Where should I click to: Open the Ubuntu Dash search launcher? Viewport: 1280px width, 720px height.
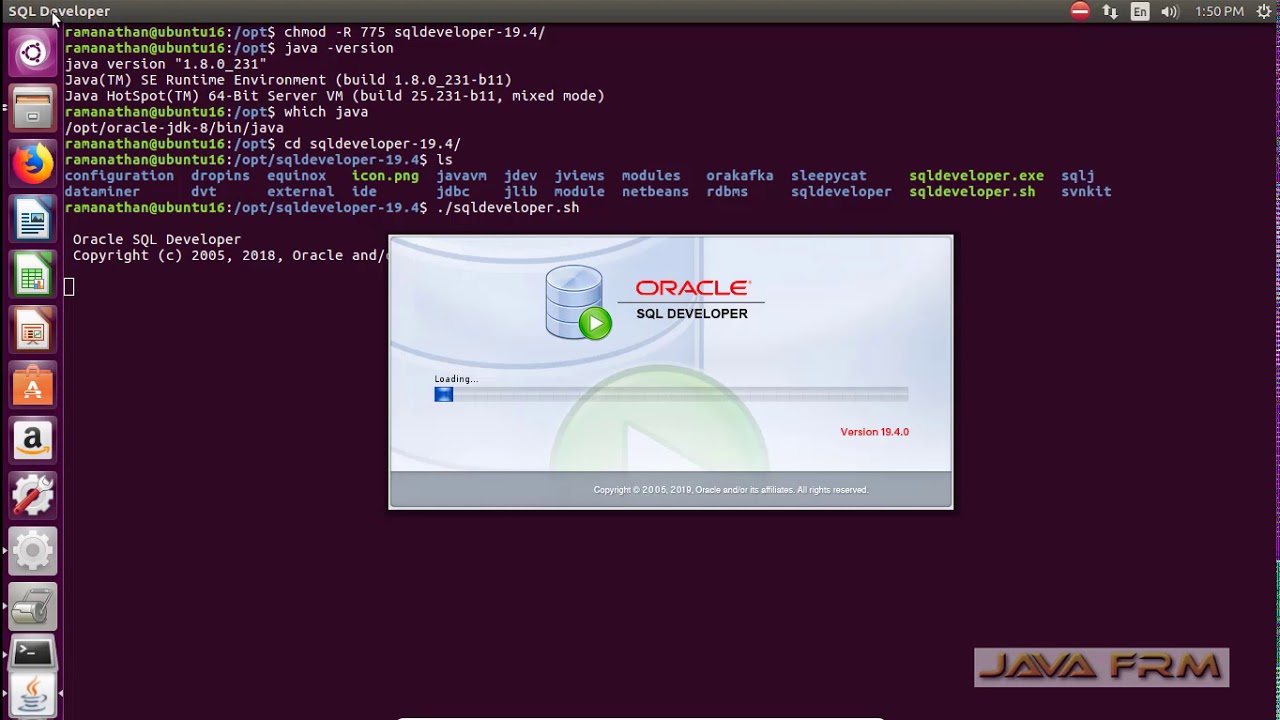coord(32,53)
